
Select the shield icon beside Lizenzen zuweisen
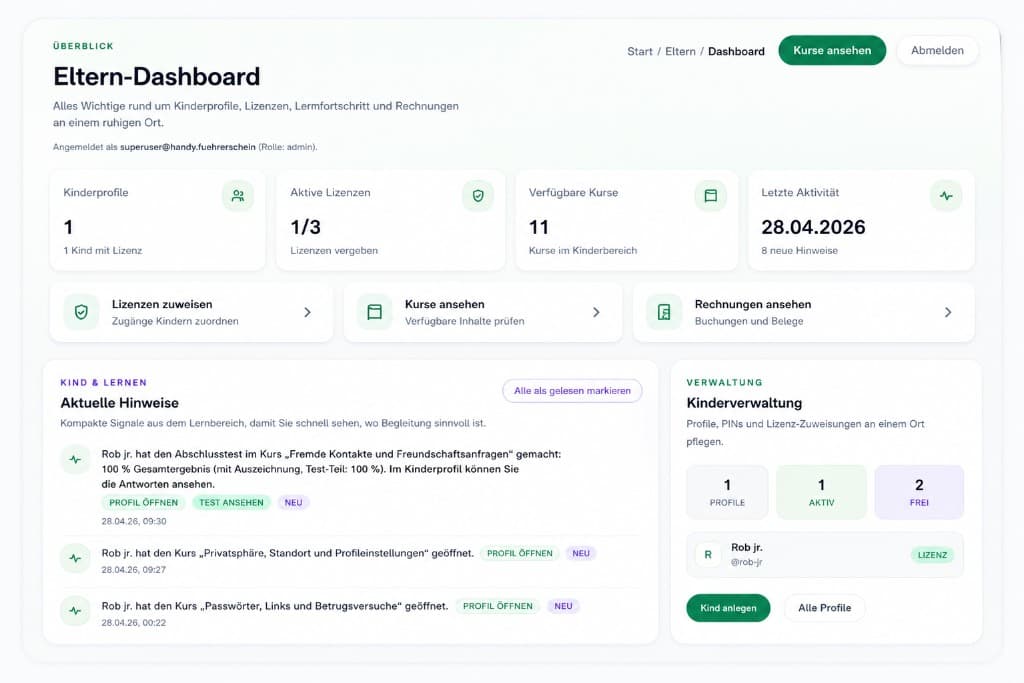(80, 312)
